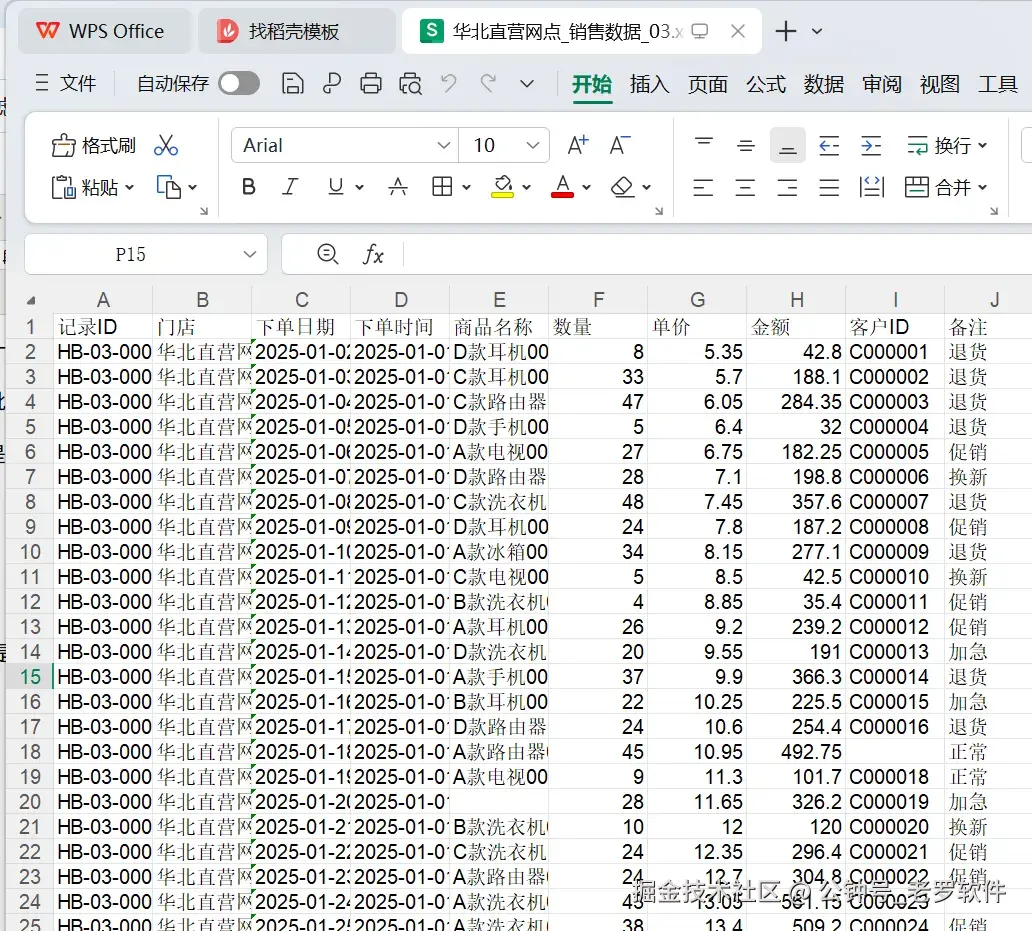This screenshot has width=1032, height=931.
Task: Click the select-all corner triangle
Action: point(30,301)
